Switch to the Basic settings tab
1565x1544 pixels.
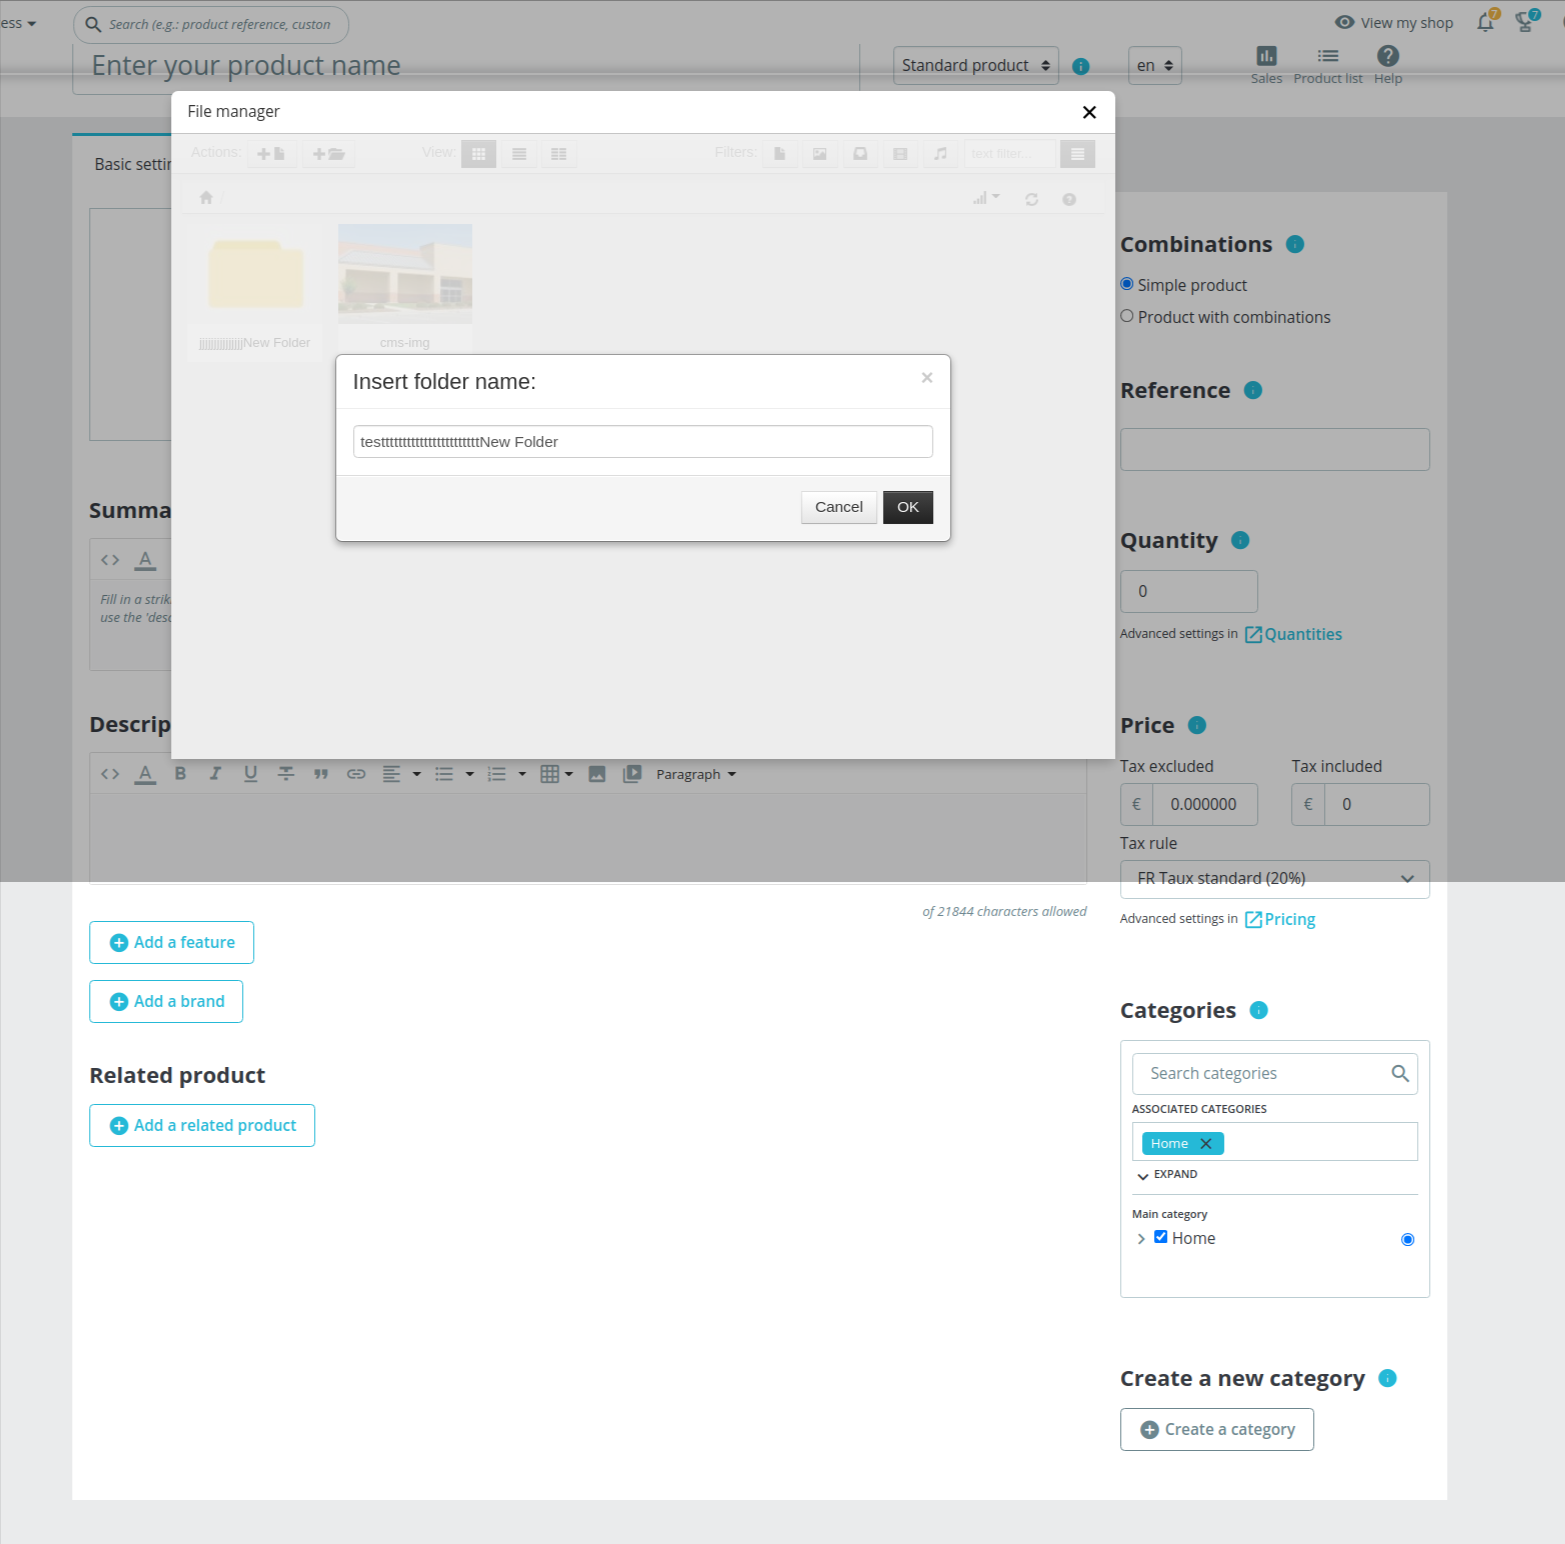point(133,163)
